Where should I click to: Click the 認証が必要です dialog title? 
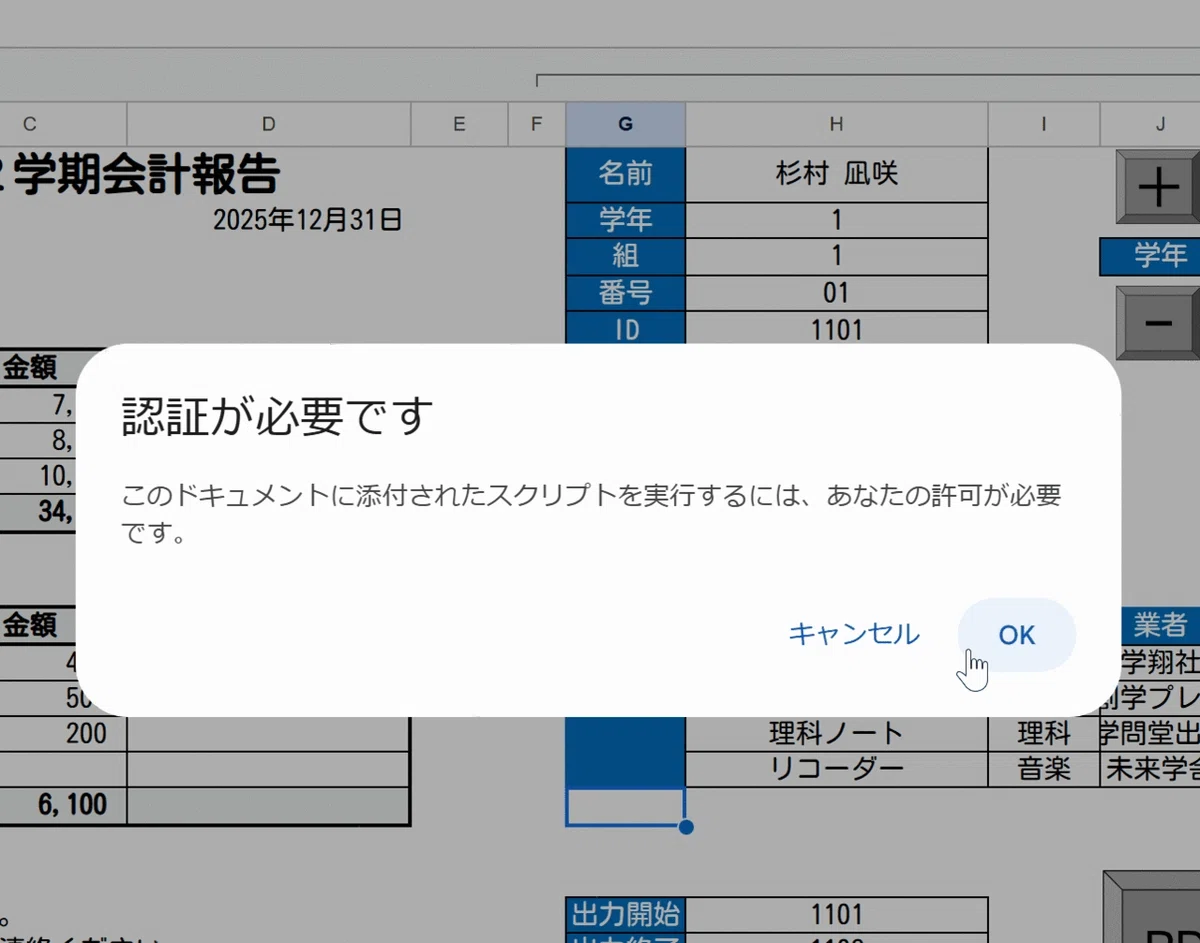[278, 415]
